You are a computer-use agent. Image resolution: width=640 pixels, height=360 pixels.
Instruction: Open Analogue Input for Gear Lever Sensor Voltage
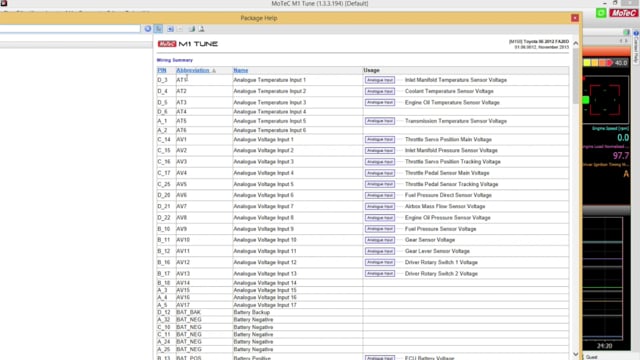(x=380, y=251)
